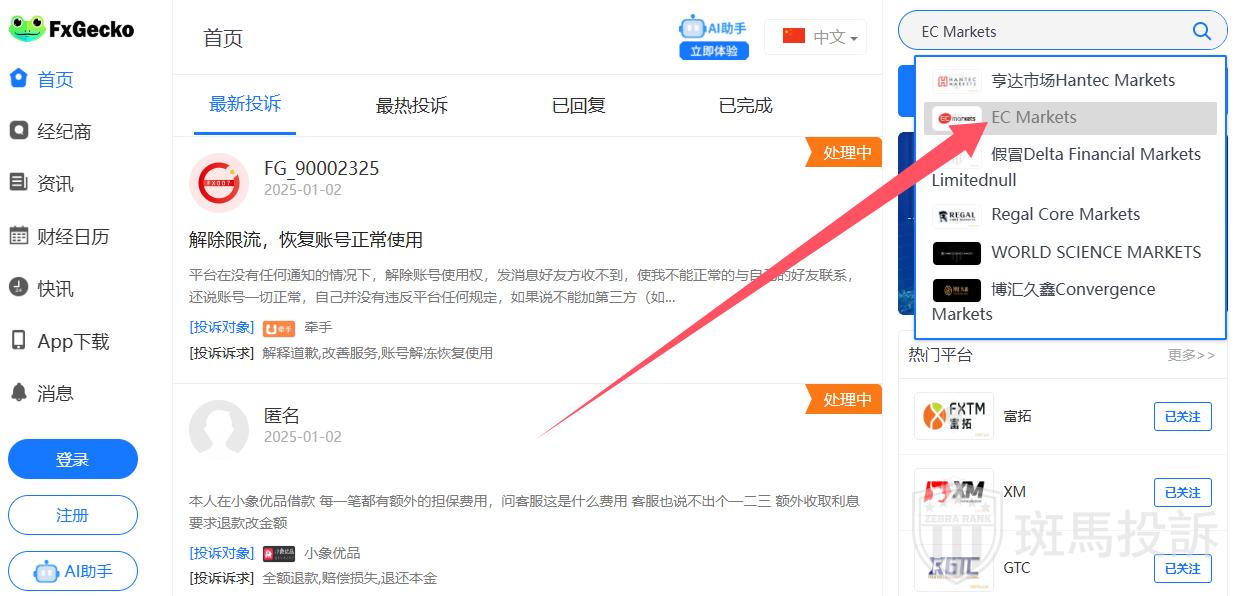Open user FG_90002325 avatar
This screenshot has height=596, width=1237.
click(218, 182)
